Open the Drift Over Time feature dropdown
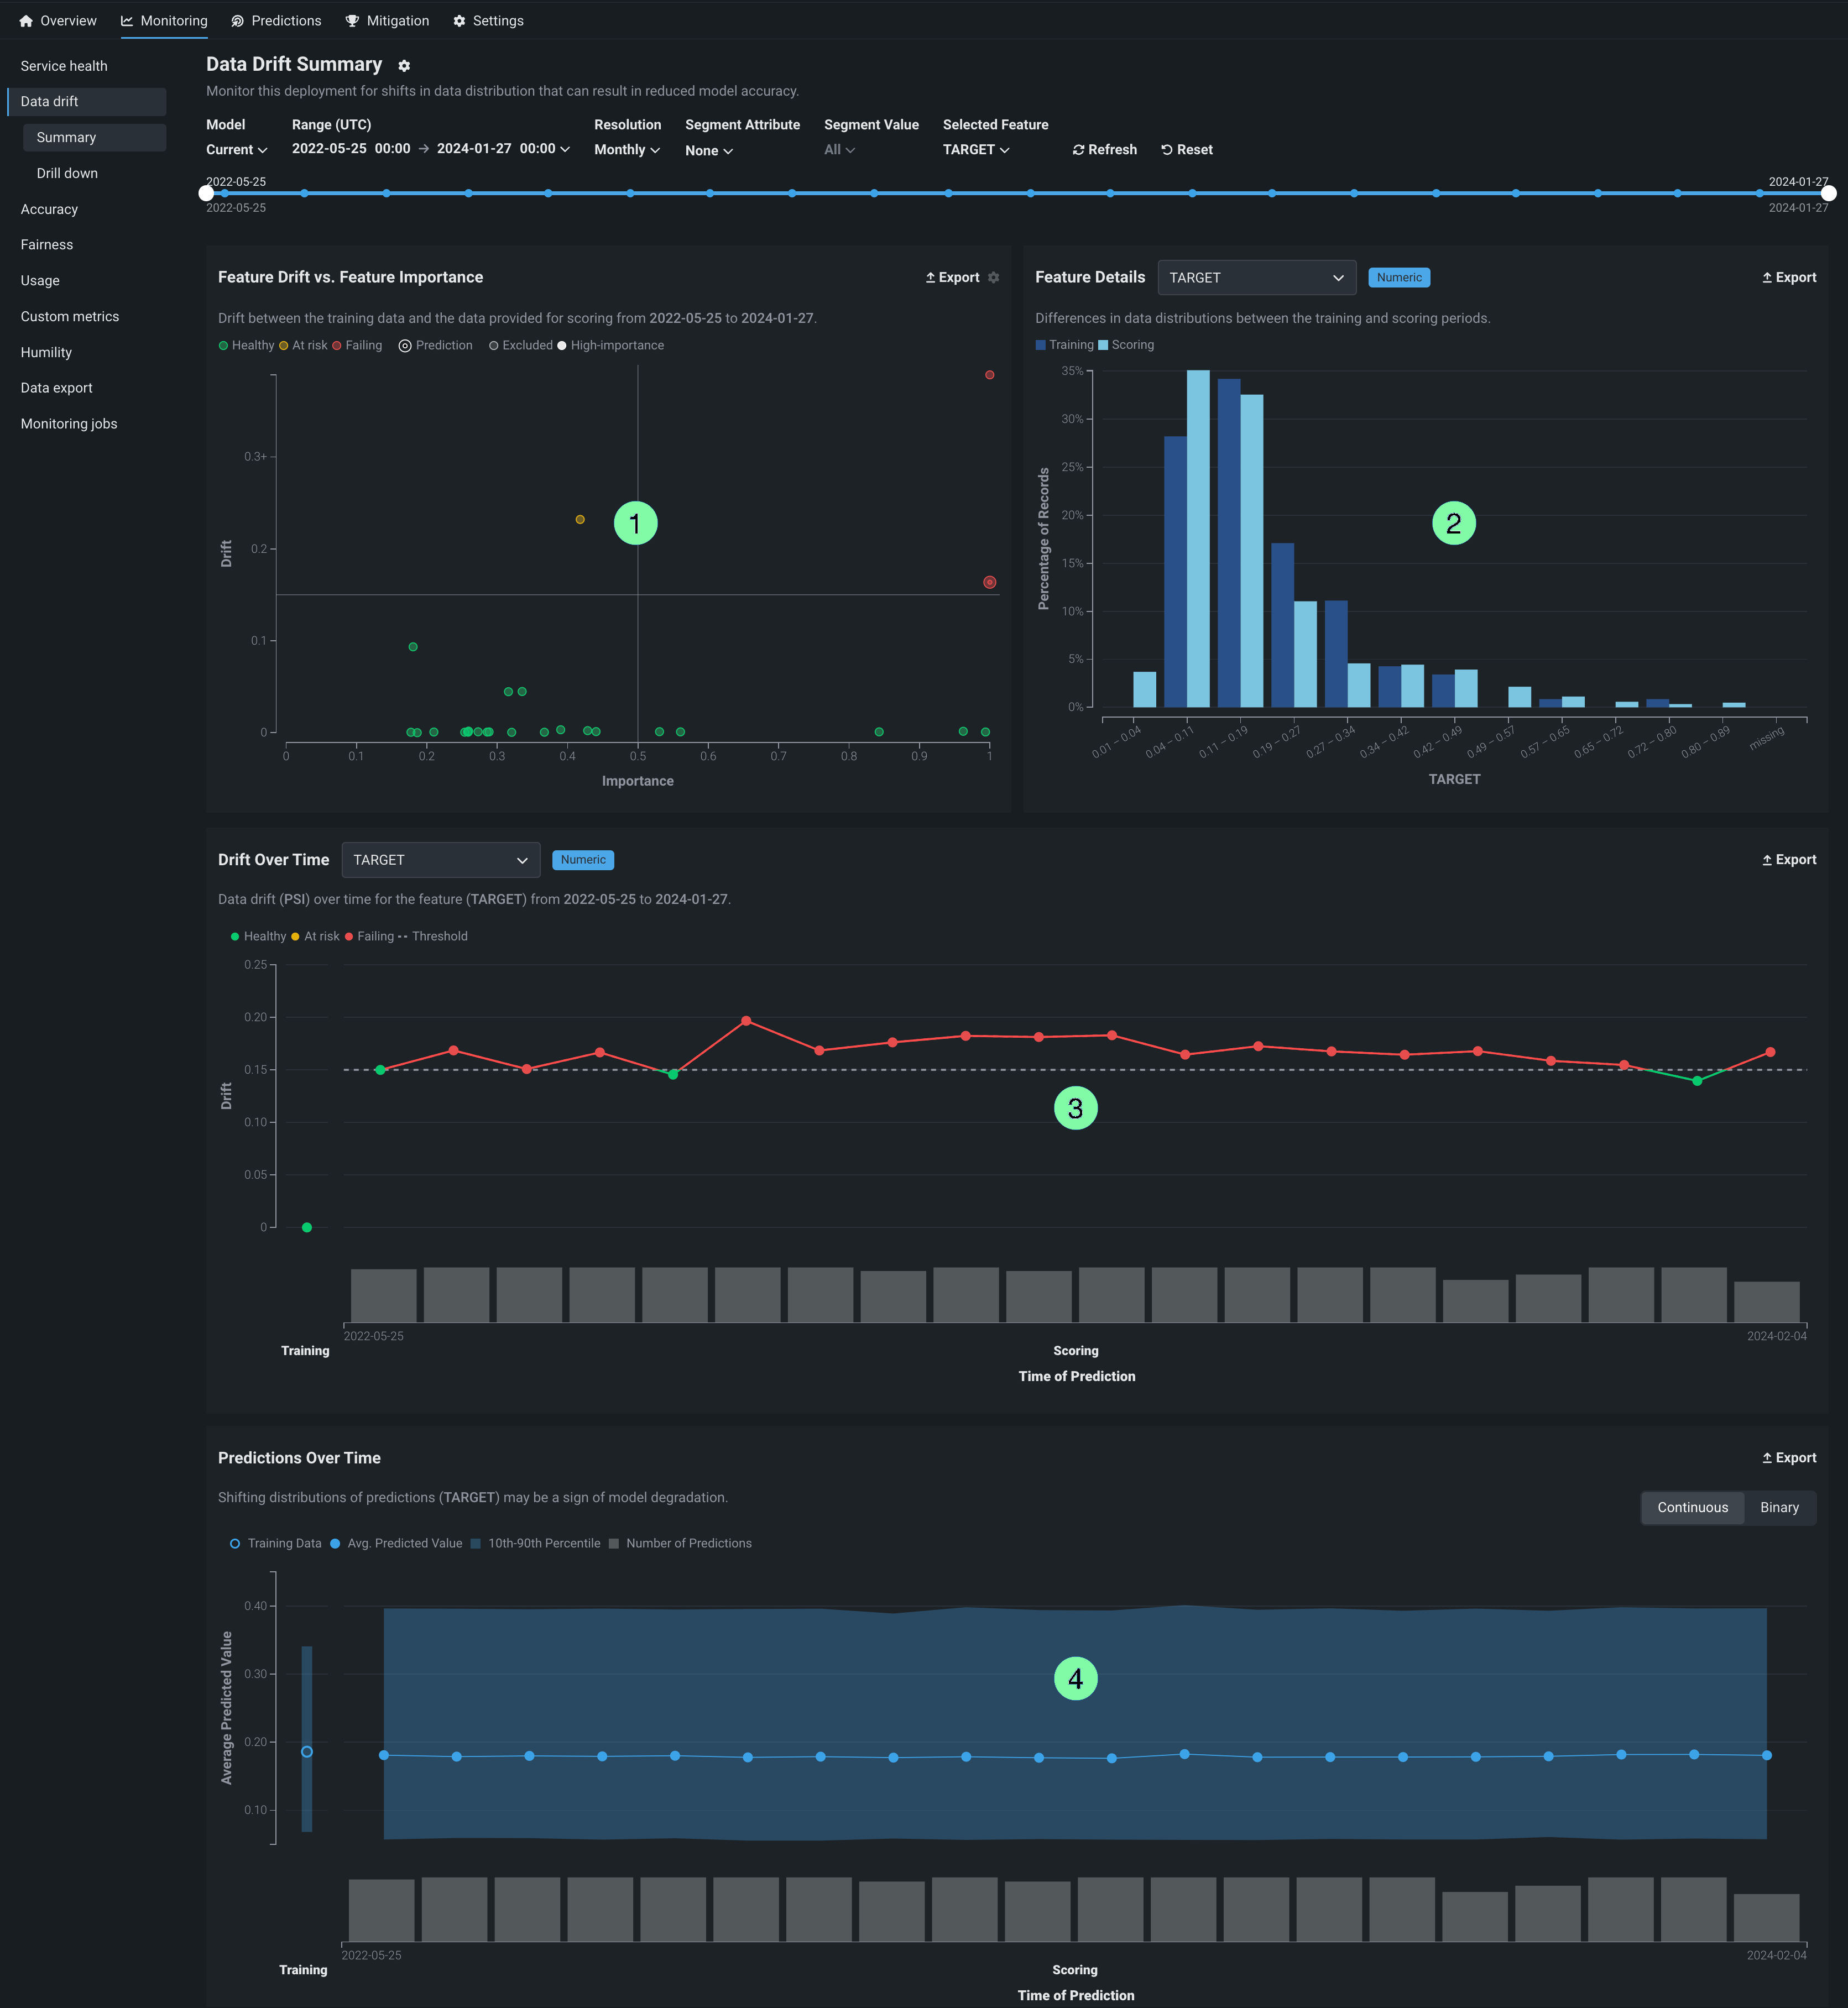Viewport: 1848px width, 2008px height. tap(440, 860)
